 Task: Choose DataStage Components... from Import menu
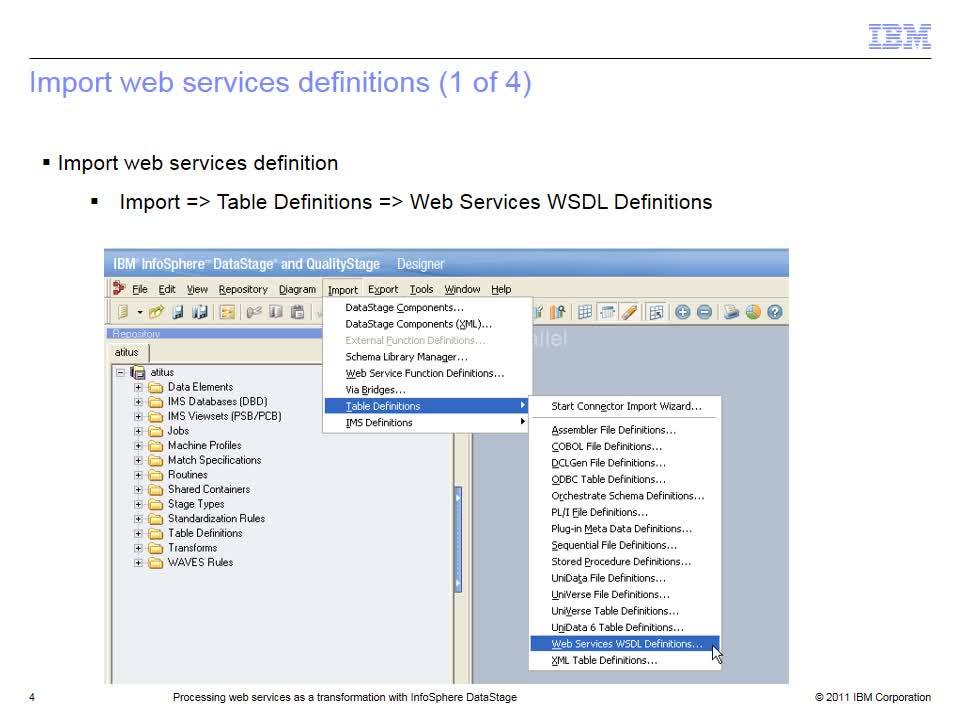427,307
